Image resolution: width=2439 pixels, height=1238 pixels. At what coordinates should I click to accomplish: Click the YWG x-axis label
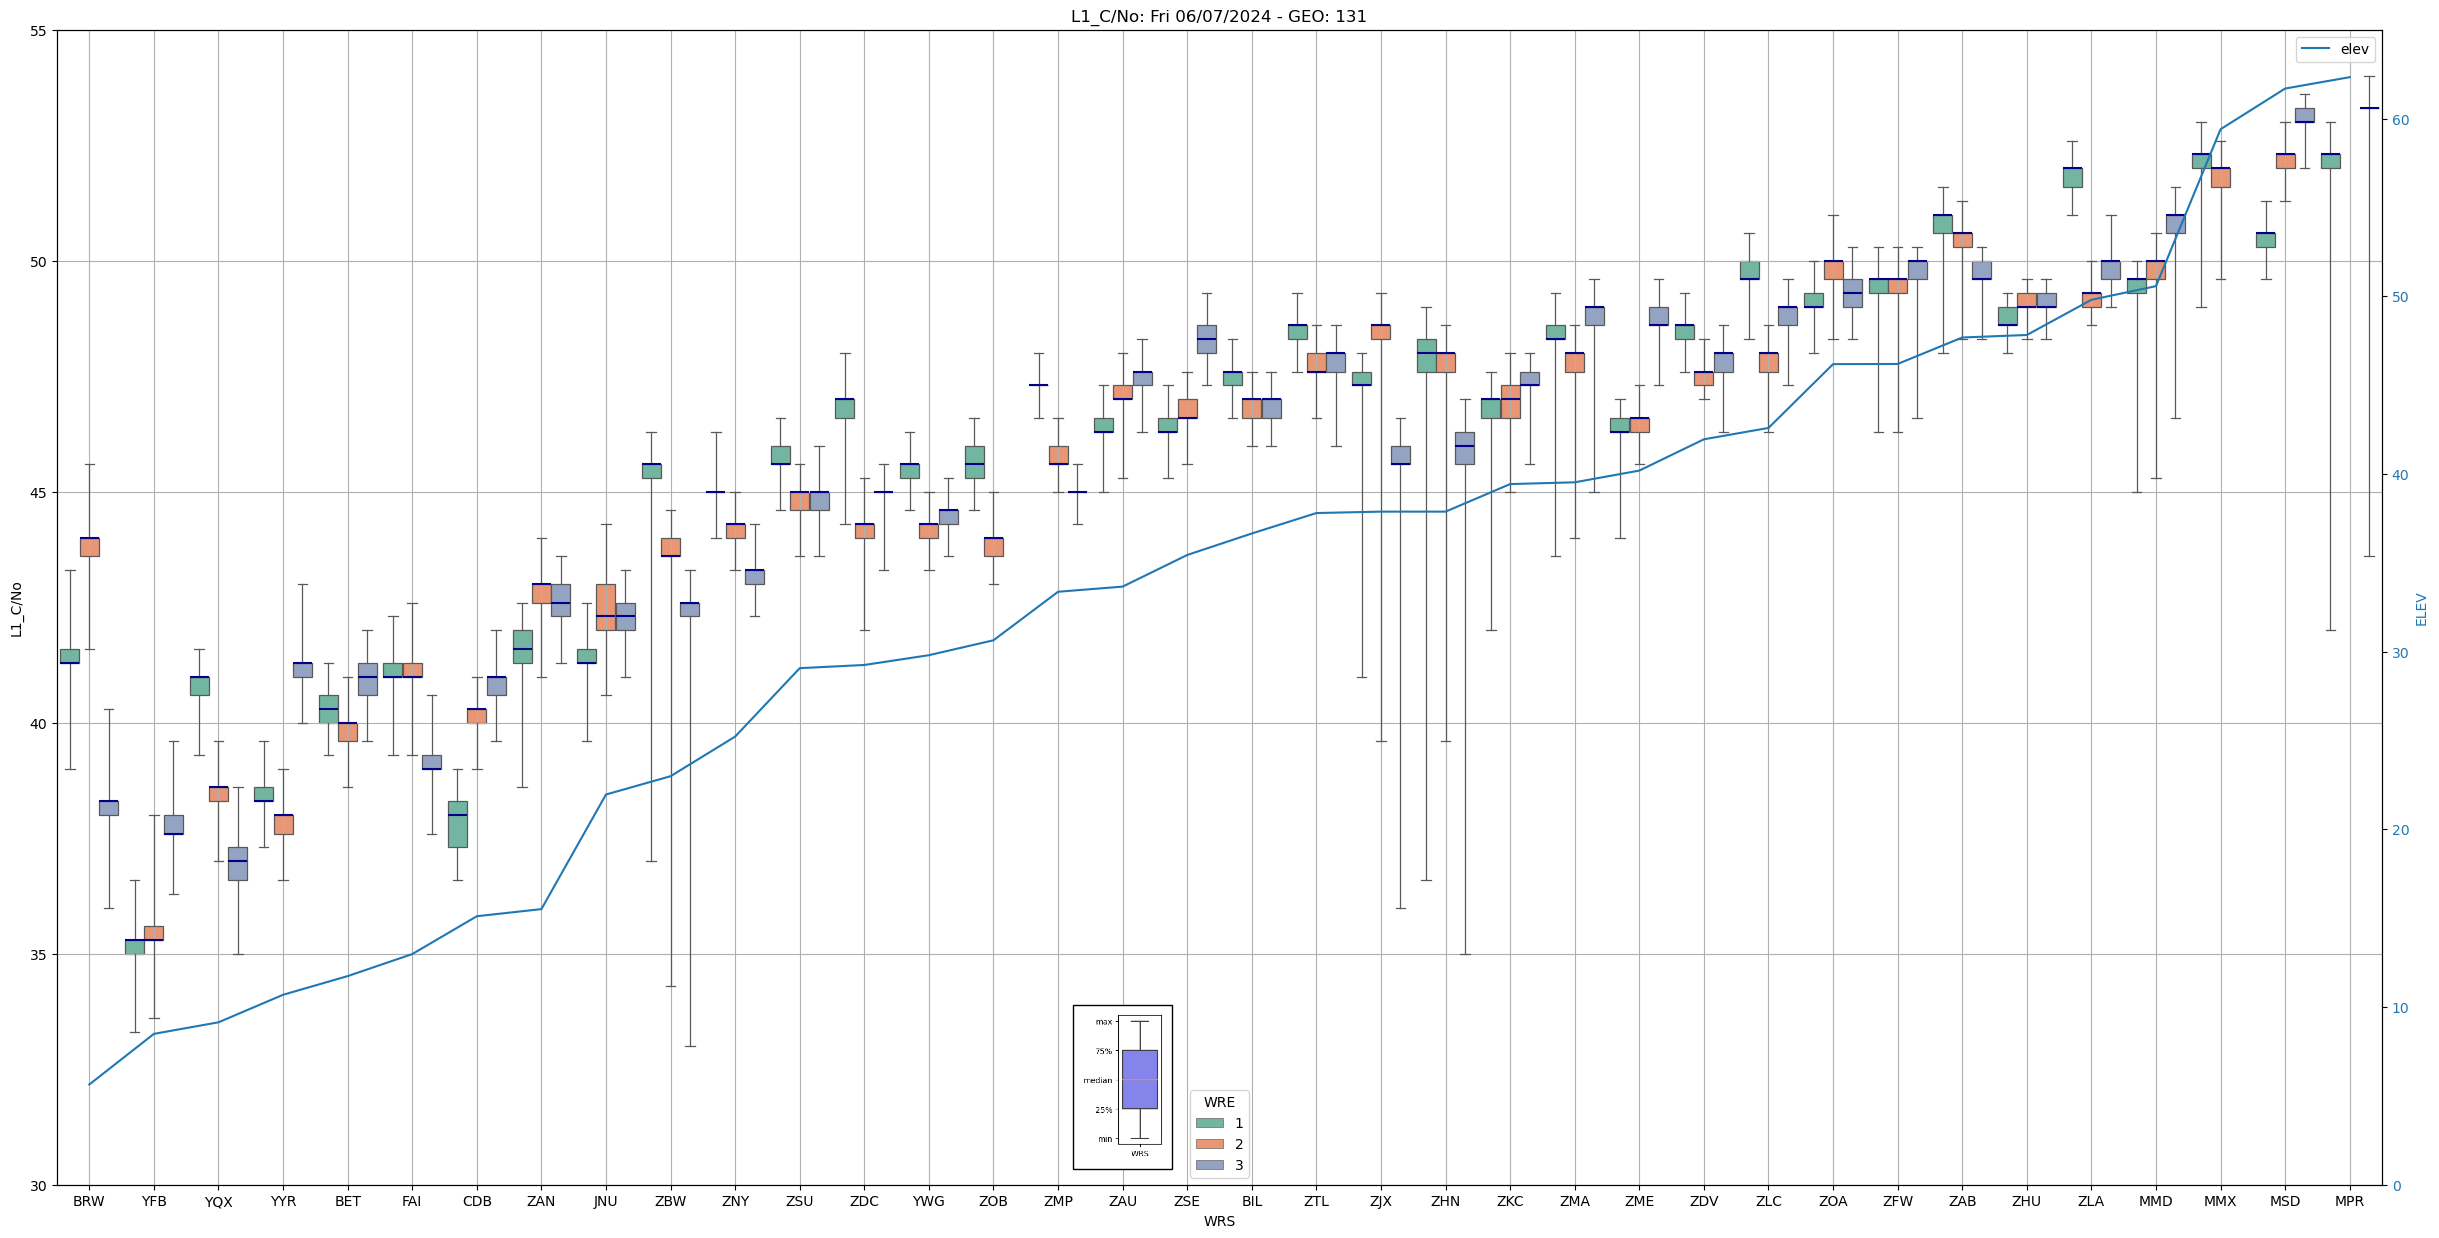click(x=929, y=1201)
